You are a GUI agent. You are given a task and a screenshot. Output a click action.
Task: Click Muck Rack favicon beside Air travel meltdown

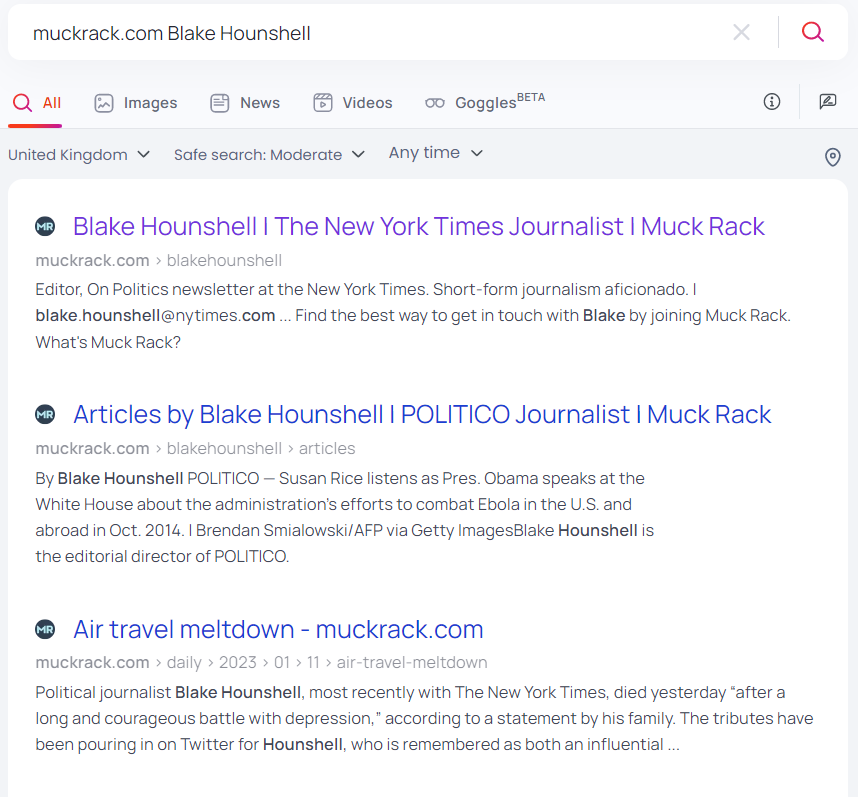(45, 630)
